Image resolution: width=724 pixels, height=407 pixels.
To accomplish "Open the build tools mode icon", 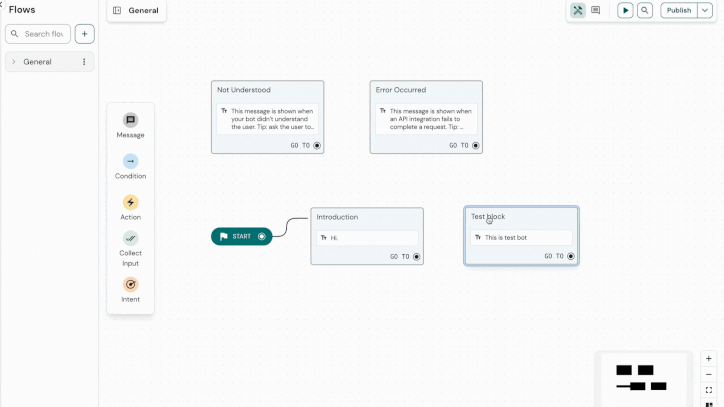I will [578, 11].
